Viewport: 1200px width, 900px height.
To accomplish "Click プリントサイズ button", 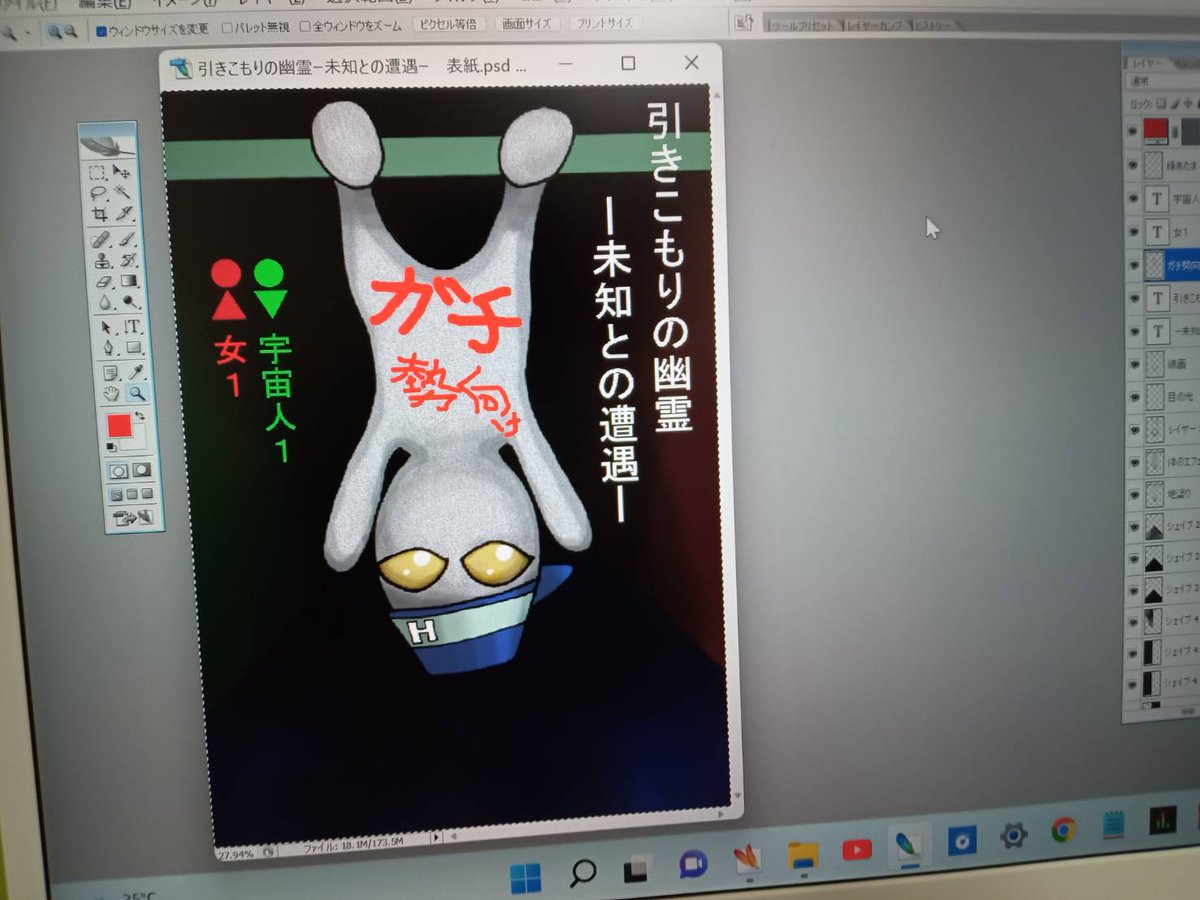I will tap(605, 22).
